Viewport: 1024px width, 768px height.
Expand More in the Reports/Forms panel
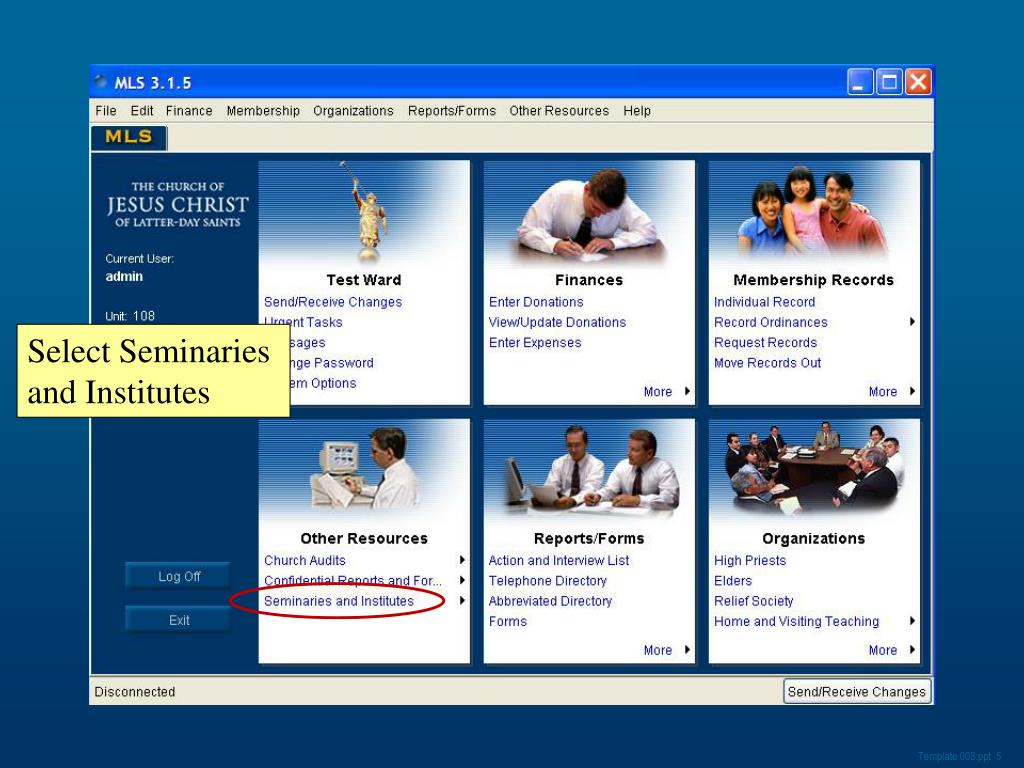[x=666, y=650]
